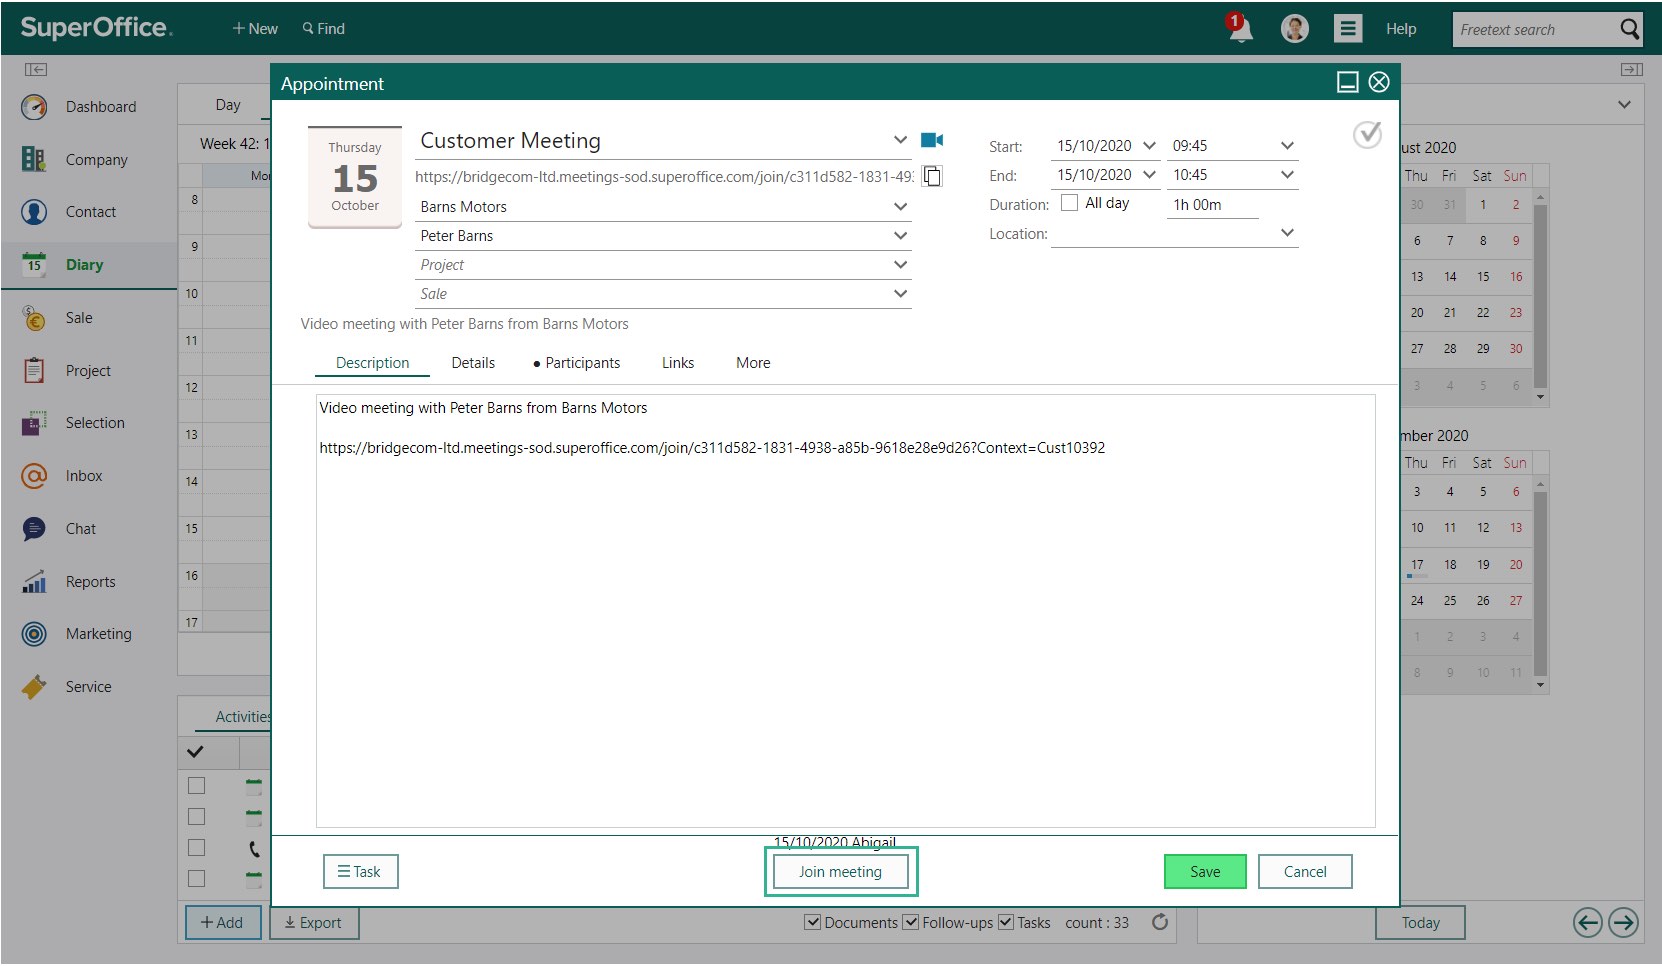The height and width of the screenshot is (966, 1662).
Task: Switch to the Details tab
Action: point(473,363)
